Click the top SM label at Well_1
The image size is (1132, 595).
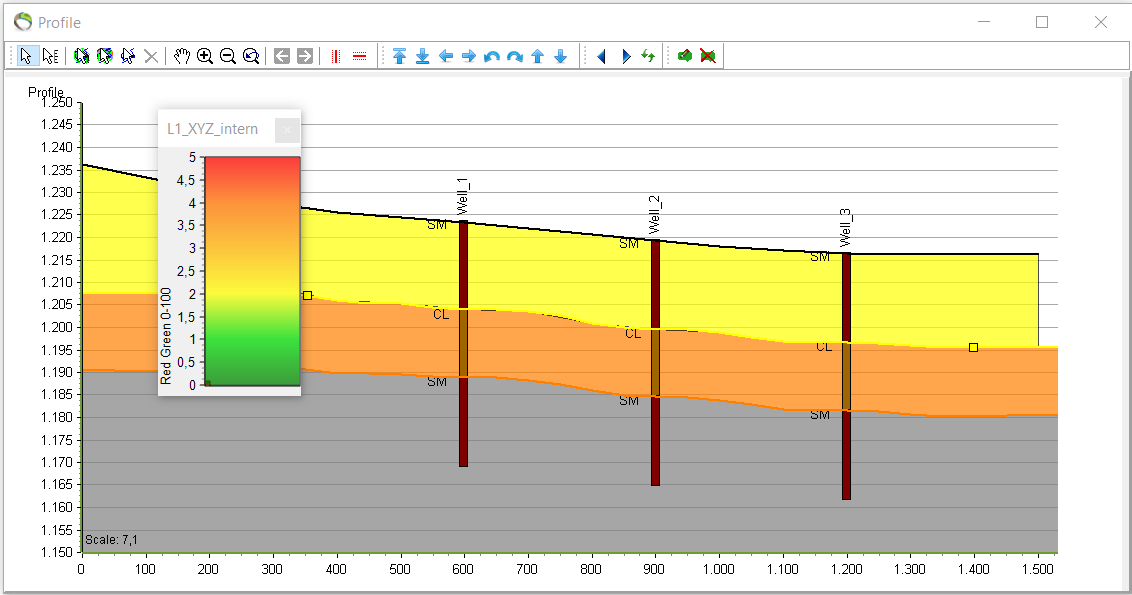[437, 225]
